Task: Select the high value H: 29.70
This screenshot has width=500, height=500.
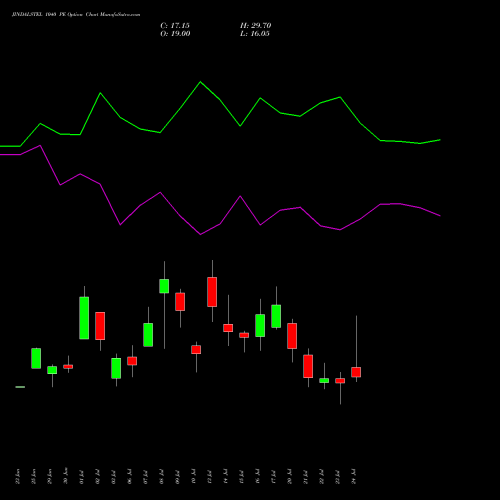Action: (256, 26)
